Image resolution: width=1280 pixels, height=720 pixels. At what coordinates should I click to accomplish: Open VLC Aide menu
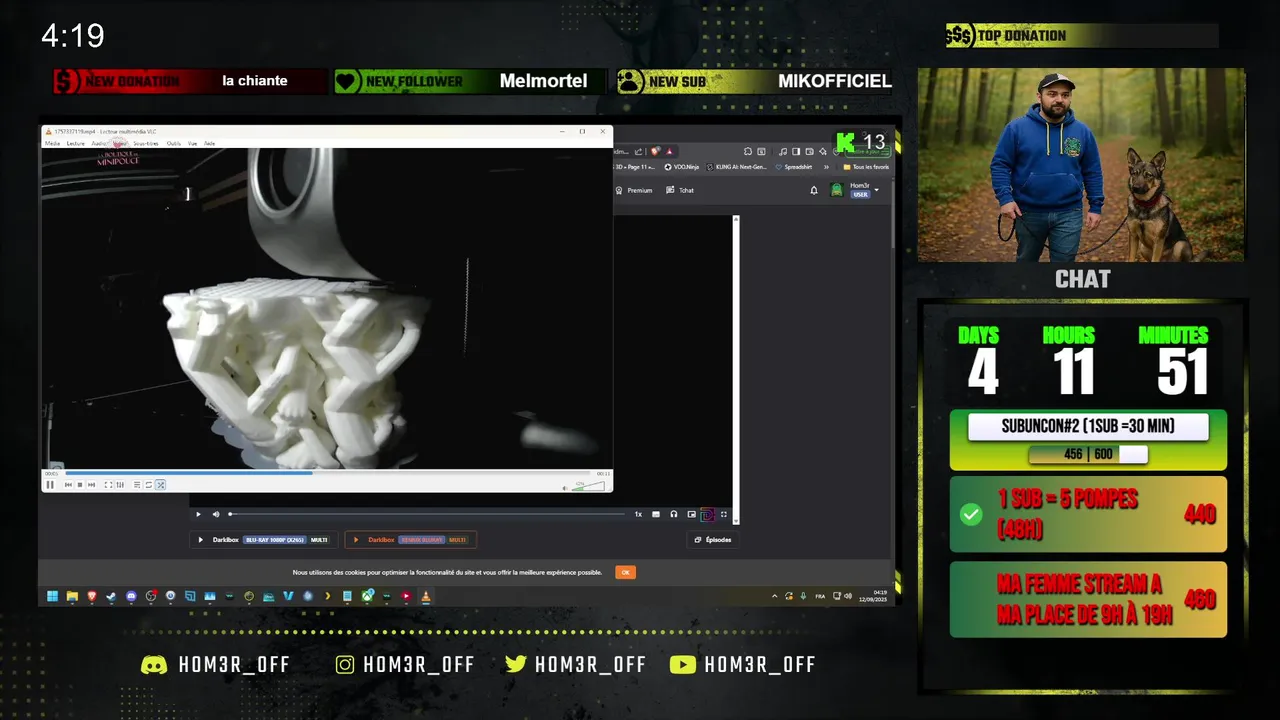(210, 143)
